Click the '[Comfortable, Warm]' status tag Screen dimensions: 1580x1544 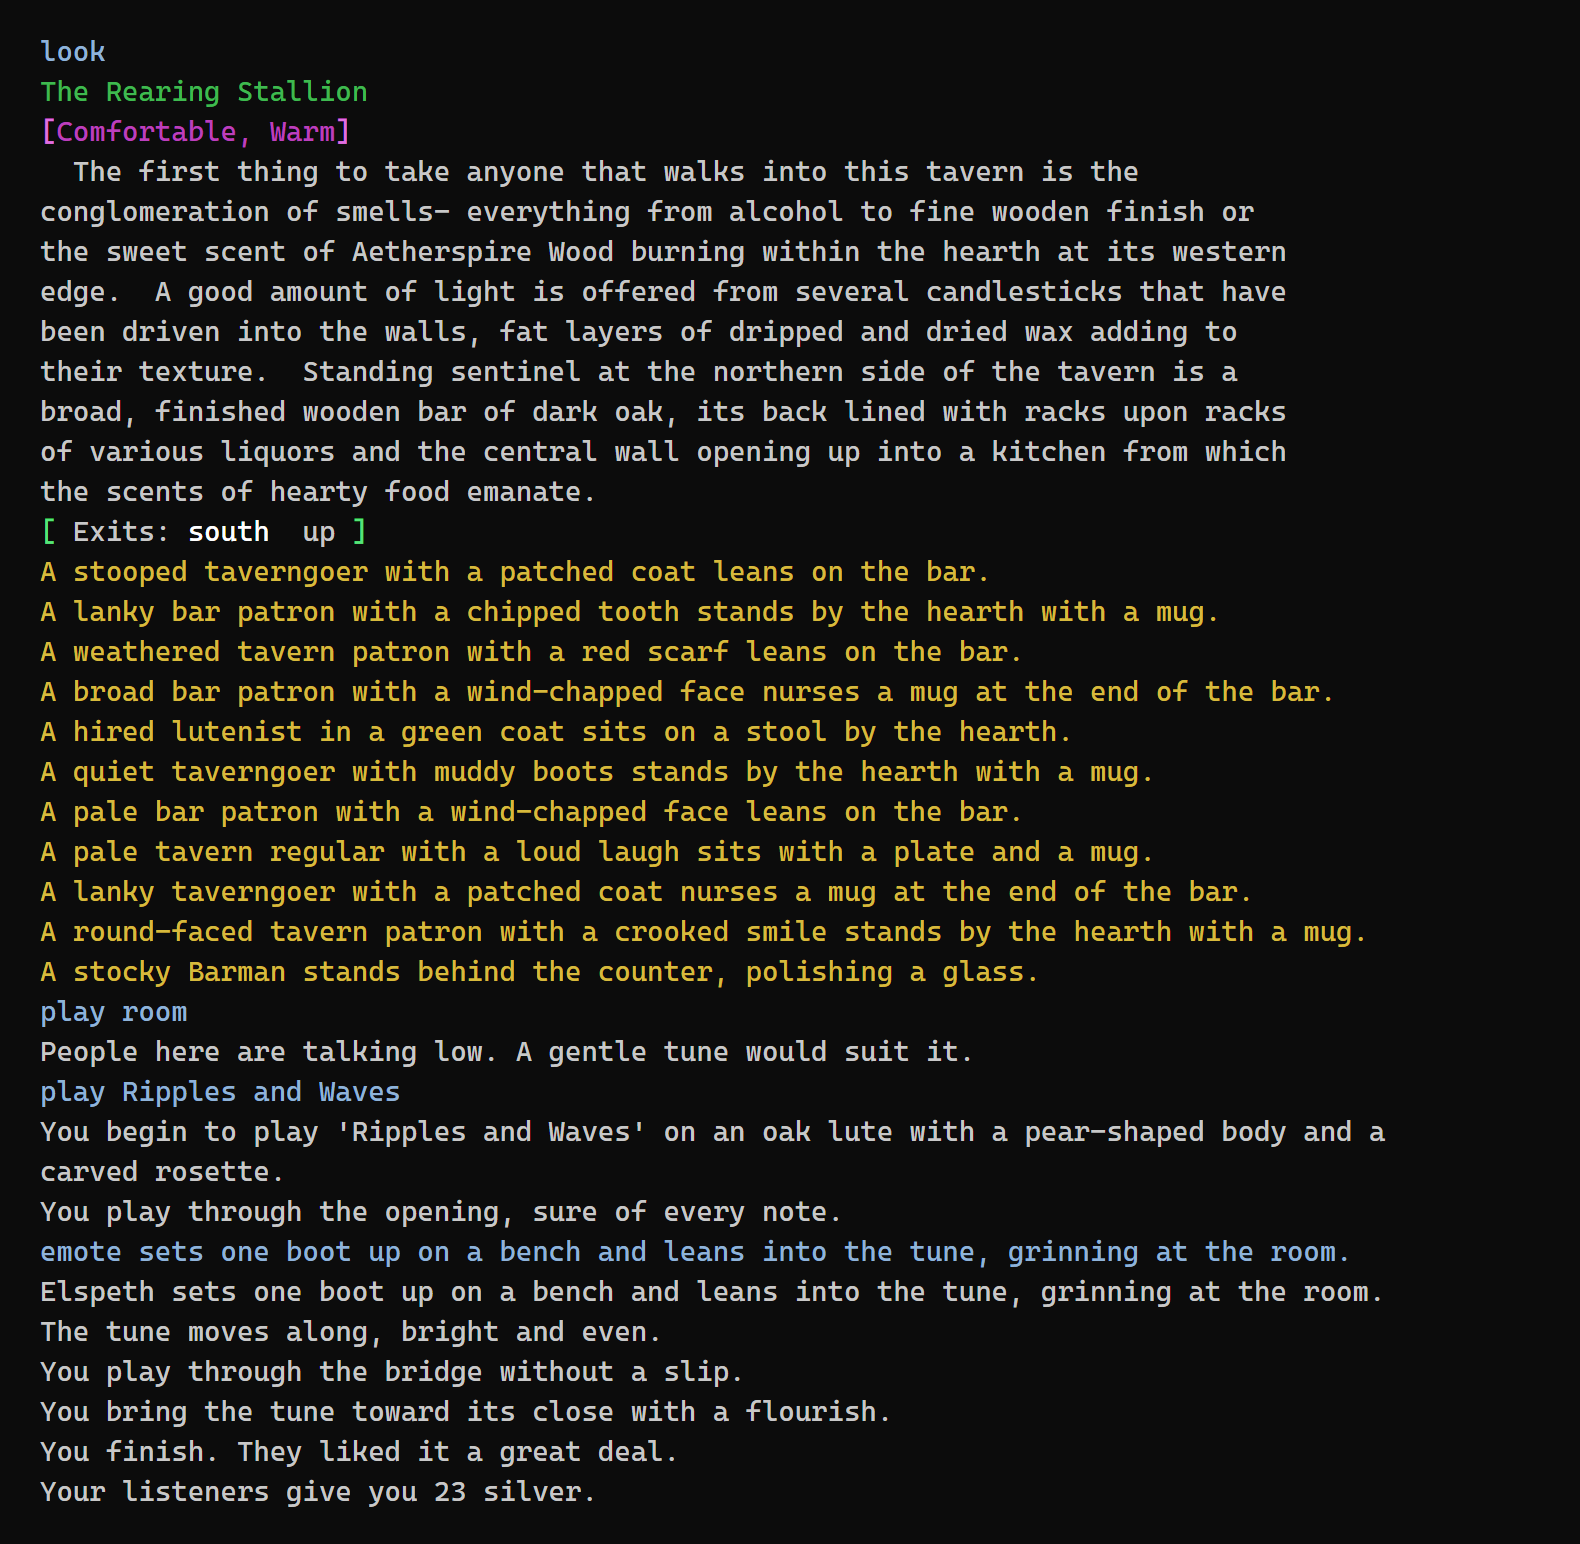pyautogui.click(x=196, y=132)
